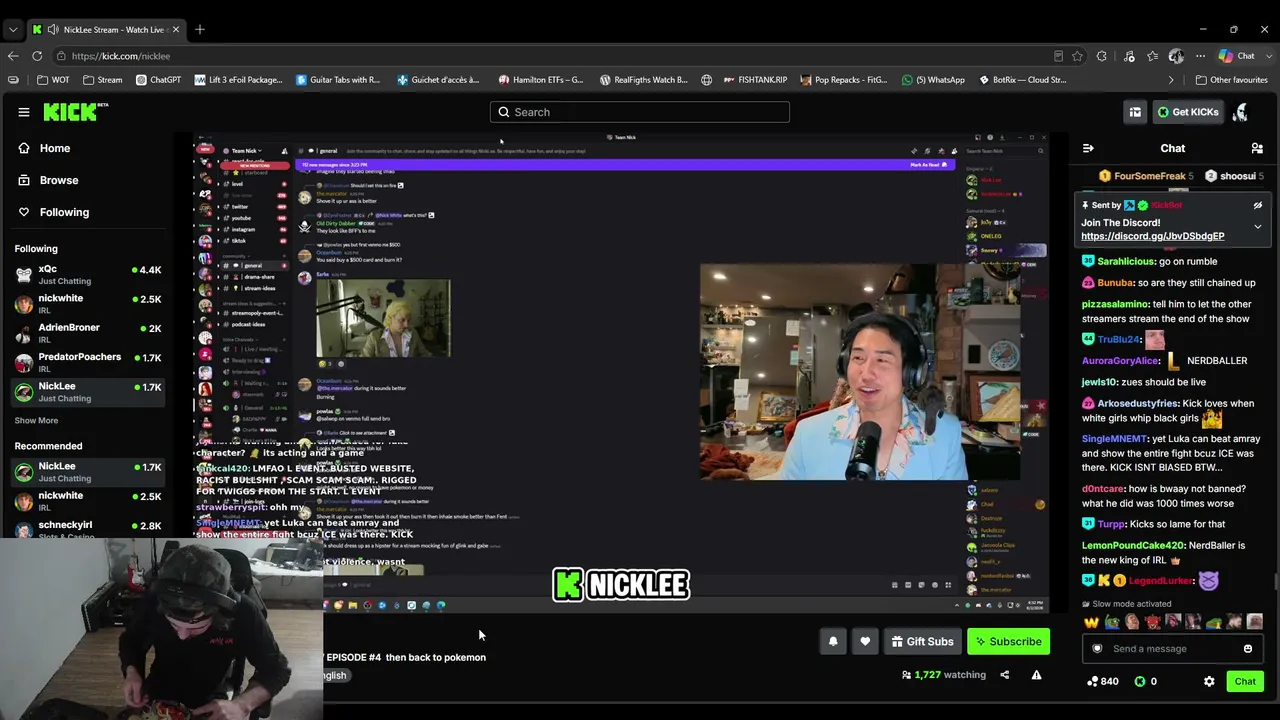Click Mark As Read in the streamed Discord

pos(927,165)
